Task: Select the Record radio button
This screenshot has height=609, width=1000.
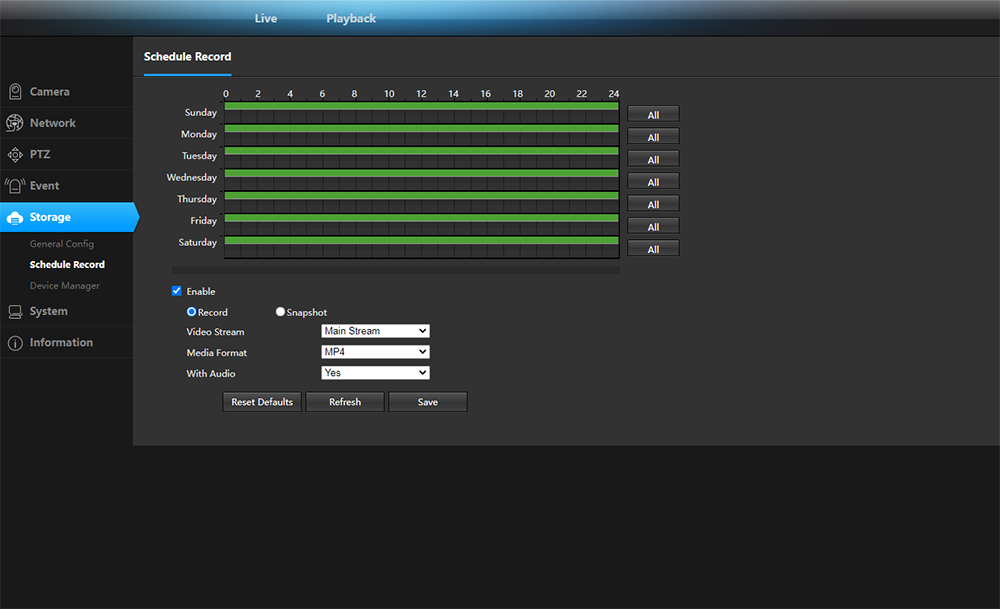Action: [192, 312]
